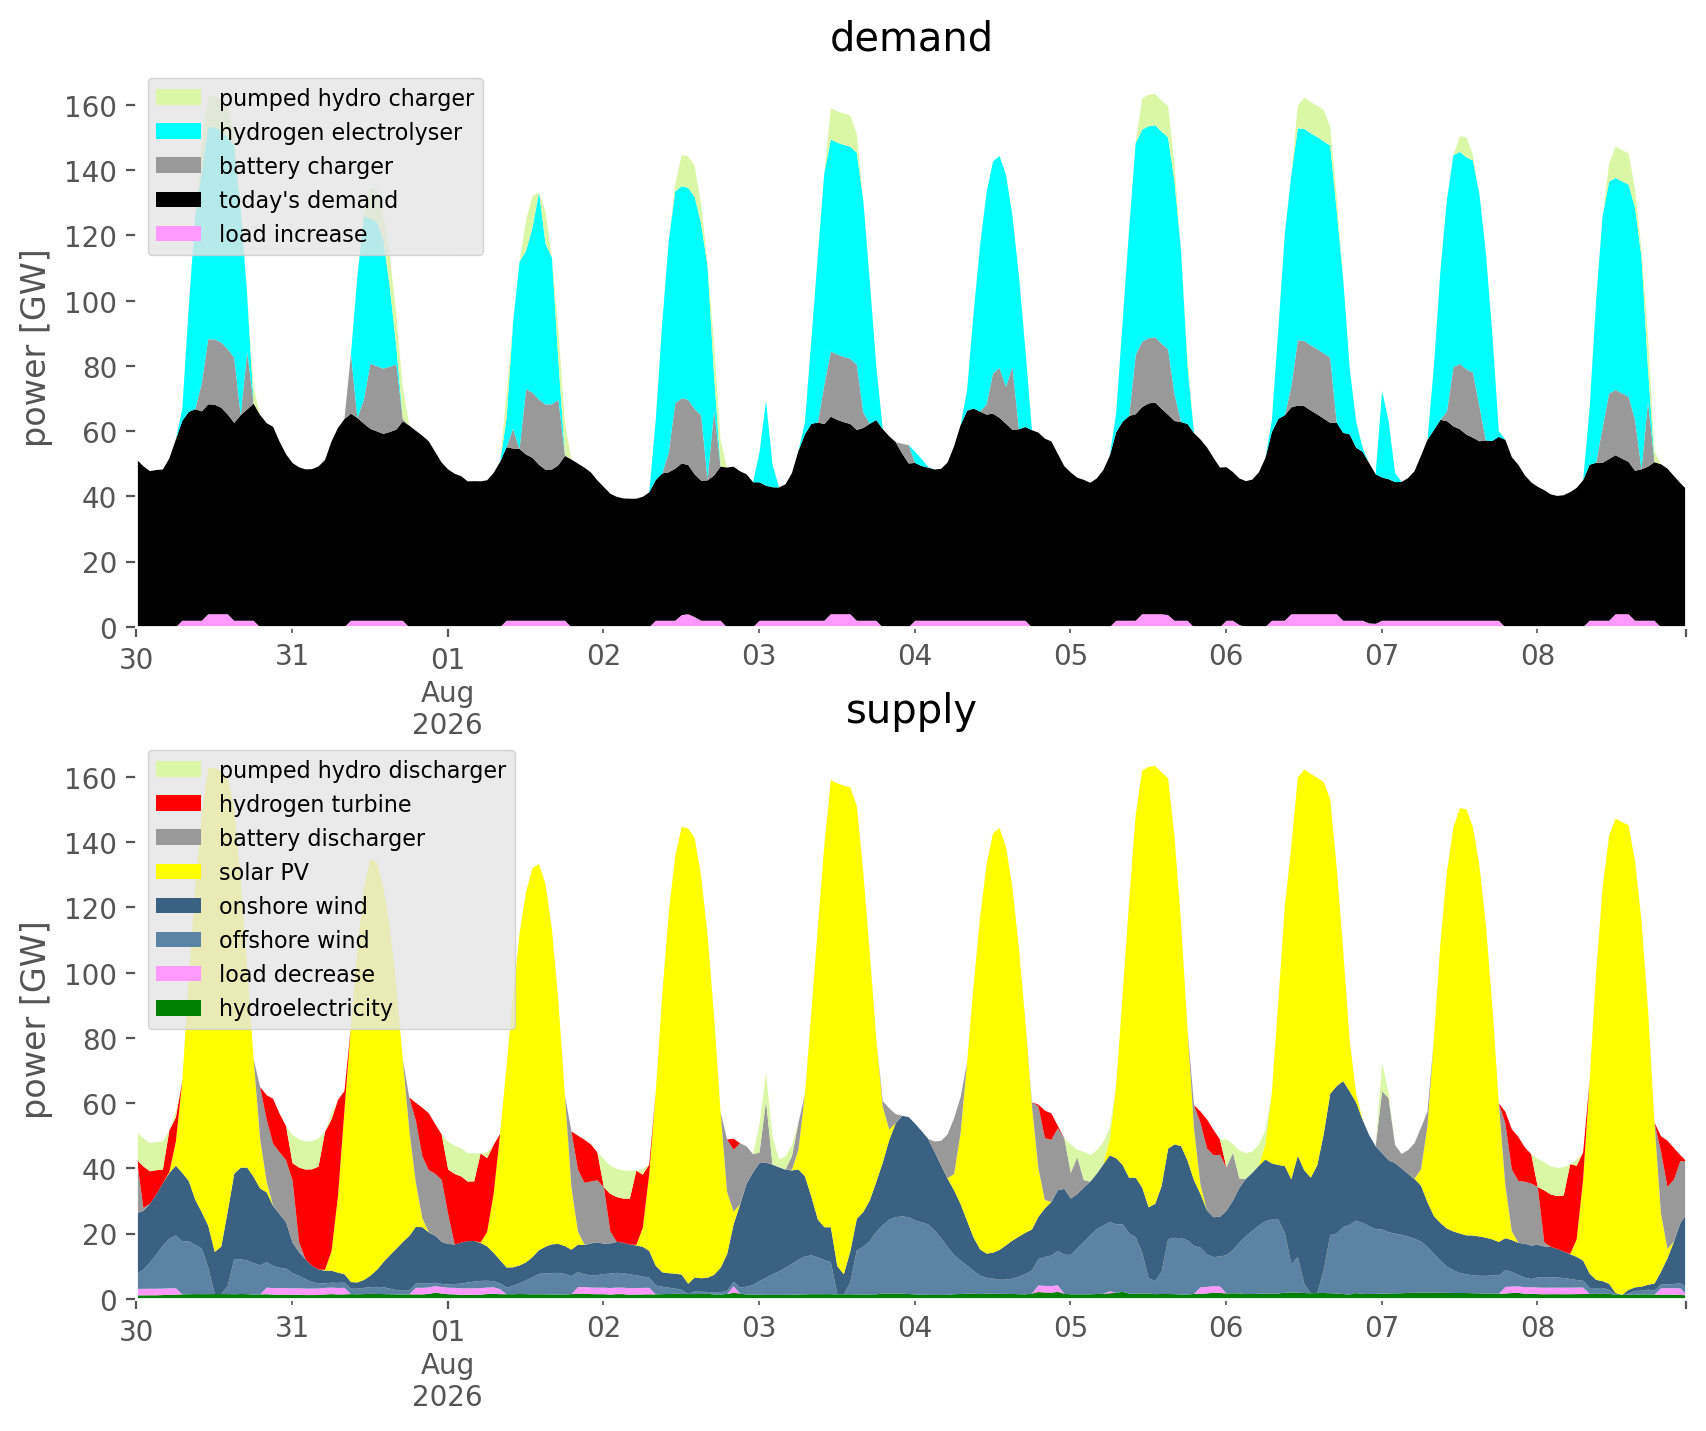Click the '08' date tick under demand chart

pos(1538,657)
